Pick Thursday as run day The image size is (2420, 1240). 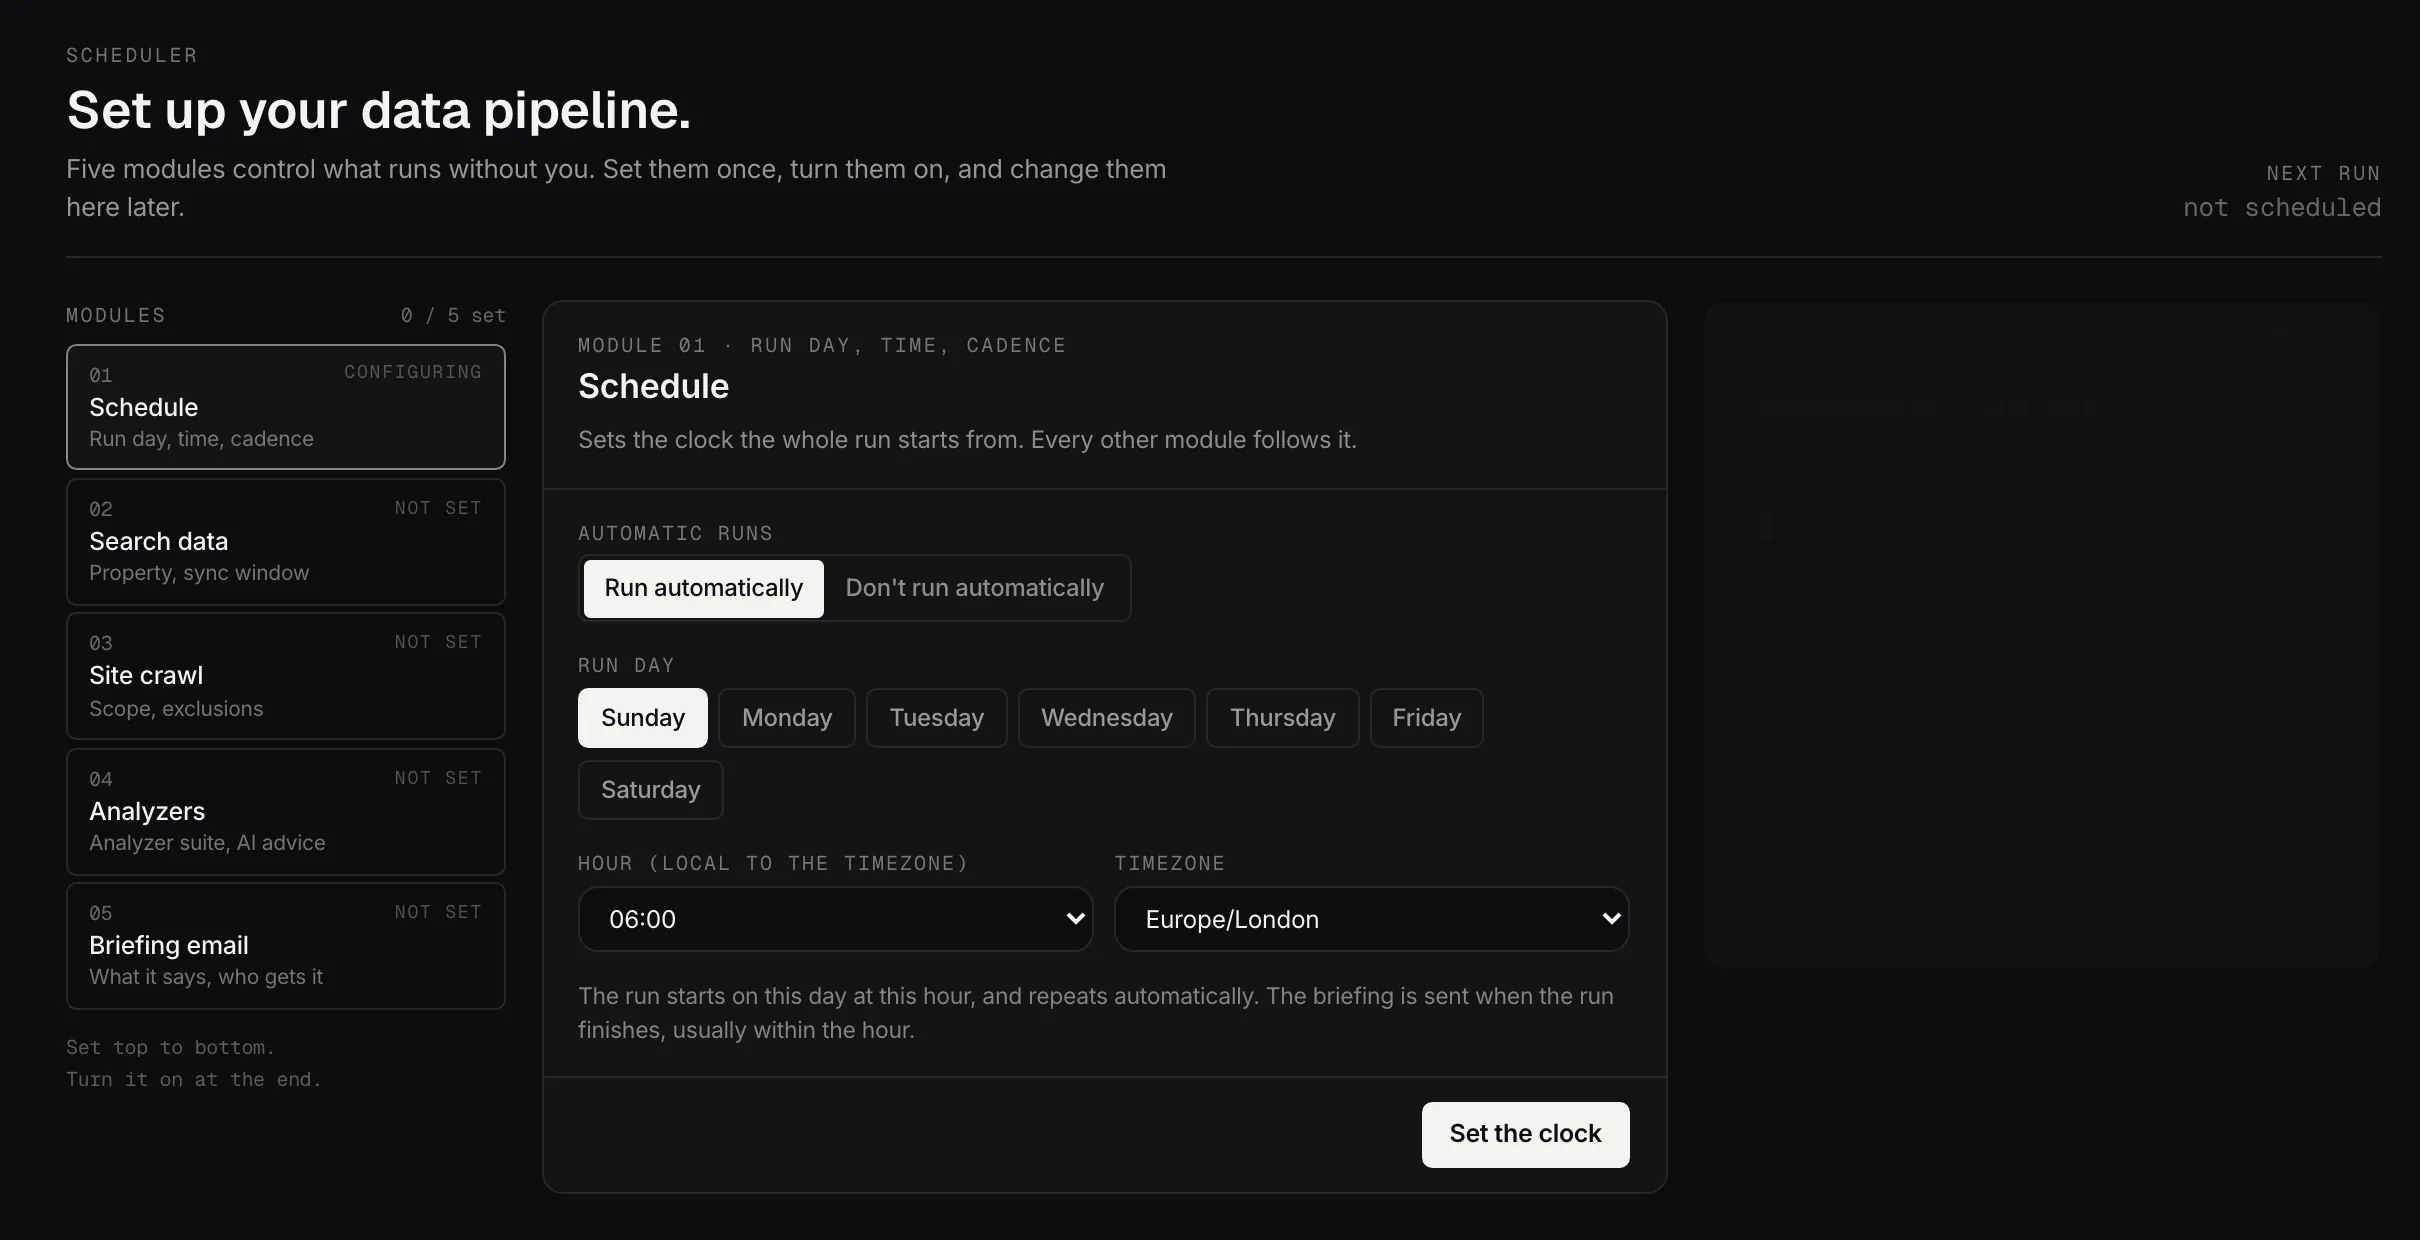click(x=1283, y=718)
